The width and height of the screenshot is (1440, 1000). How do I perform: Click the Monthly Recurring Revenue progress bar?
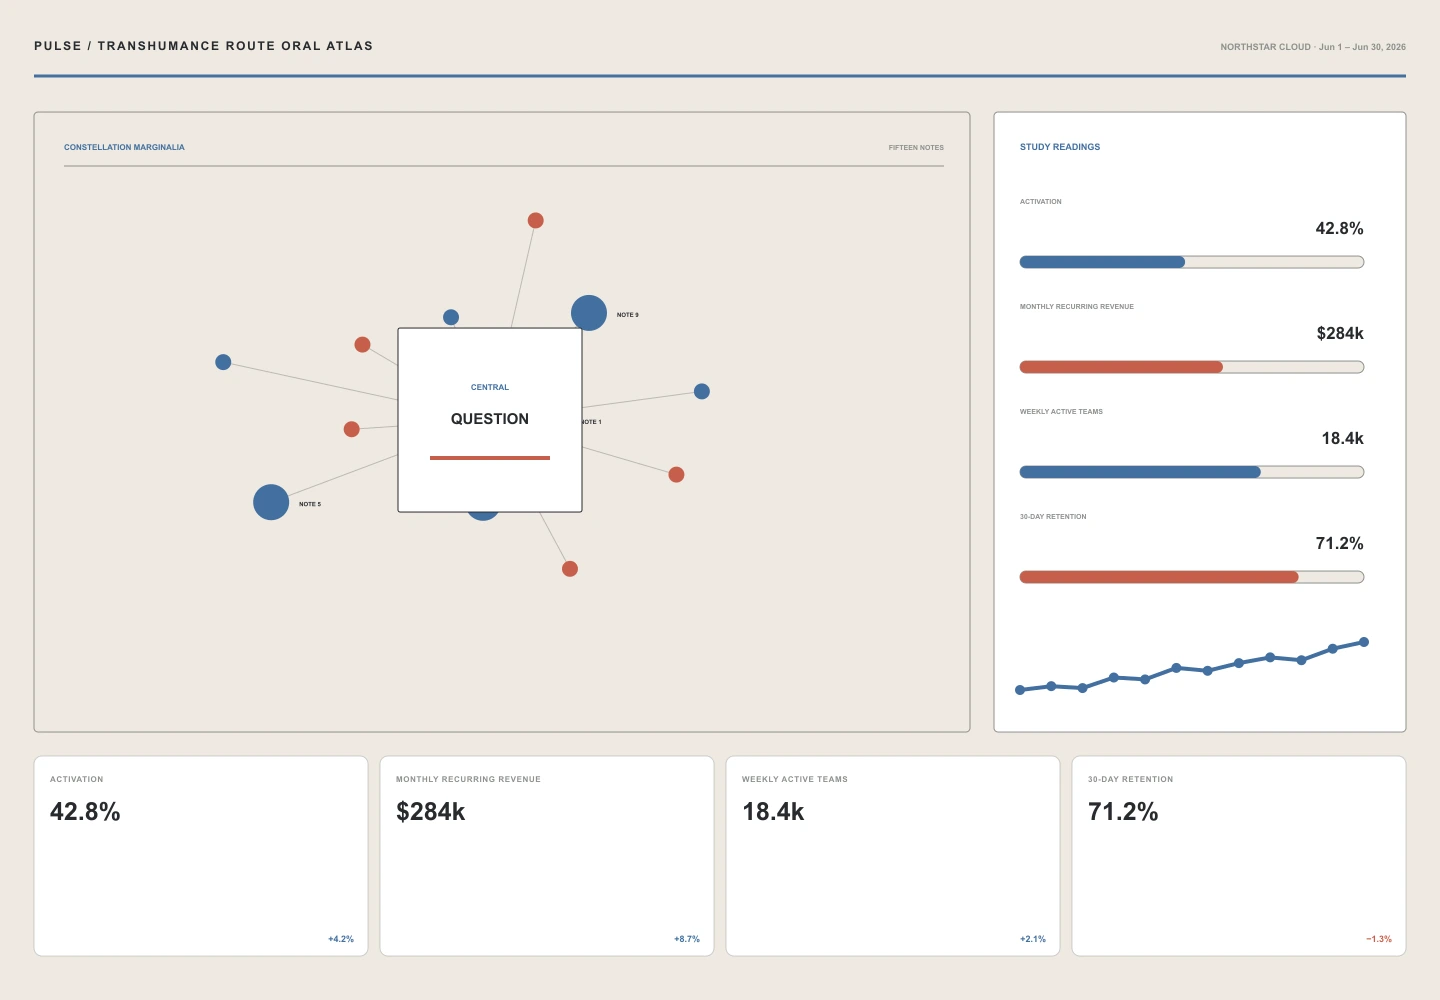1192,367
